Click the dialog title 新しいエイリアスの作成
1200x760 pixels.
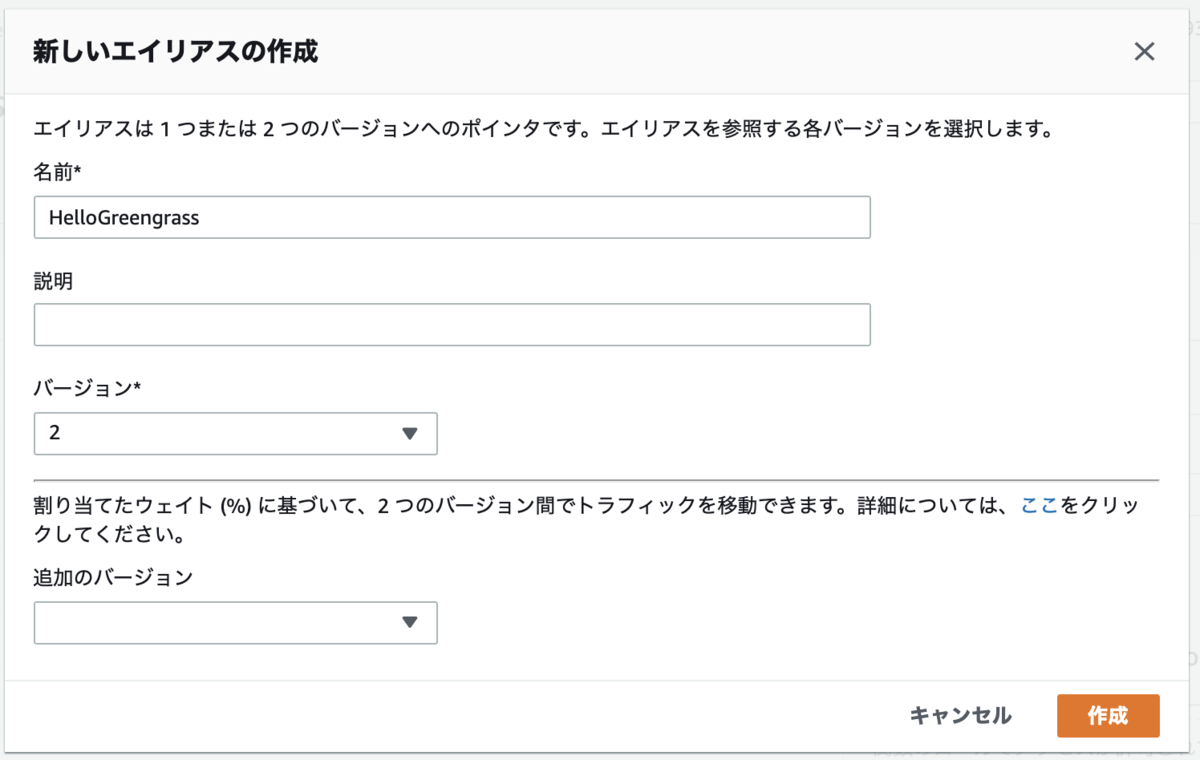tap(176, 52)
